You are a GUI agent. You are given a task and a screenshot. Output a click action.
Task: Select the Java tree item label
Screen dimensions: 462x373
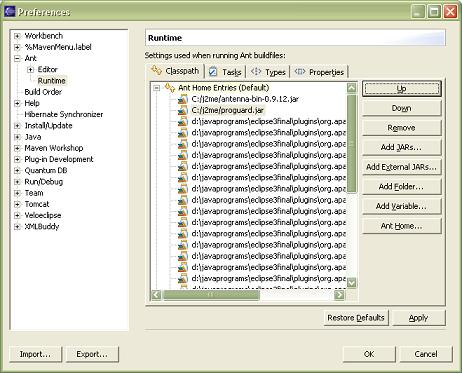[33, 137]
